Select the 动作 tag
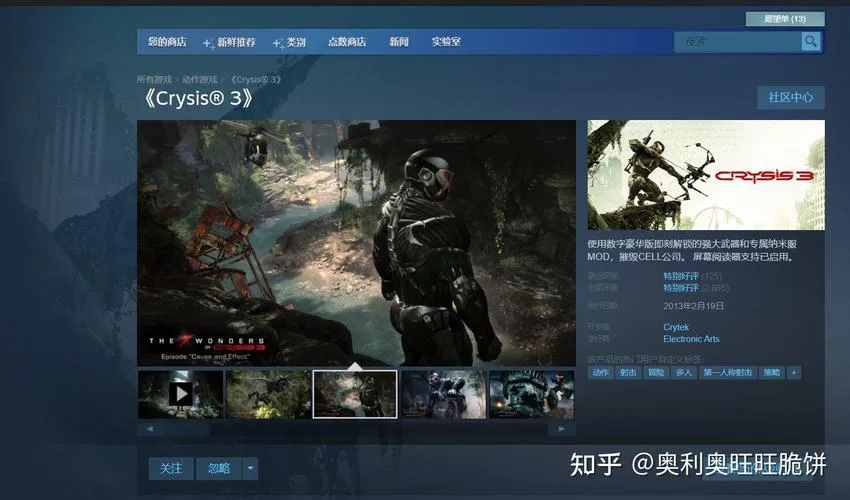The width and height of the screenshot is (850, 500). (601, 373)
